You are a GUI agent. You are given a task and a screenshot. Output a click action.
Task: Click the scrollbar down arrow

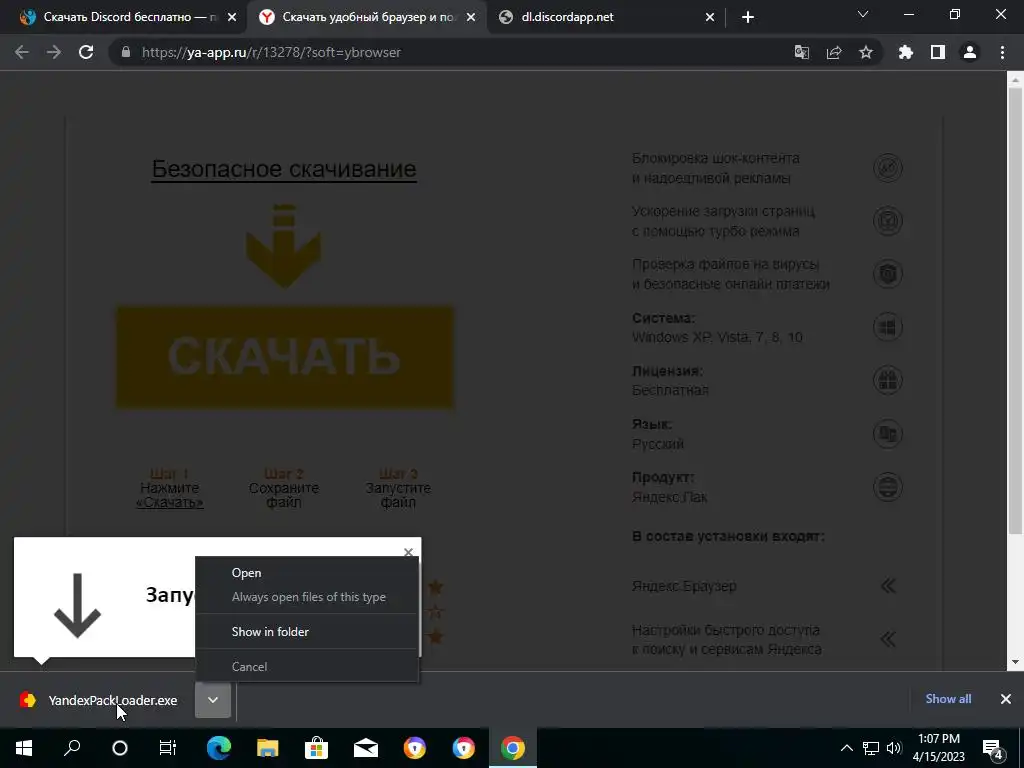coord(1015,662)
